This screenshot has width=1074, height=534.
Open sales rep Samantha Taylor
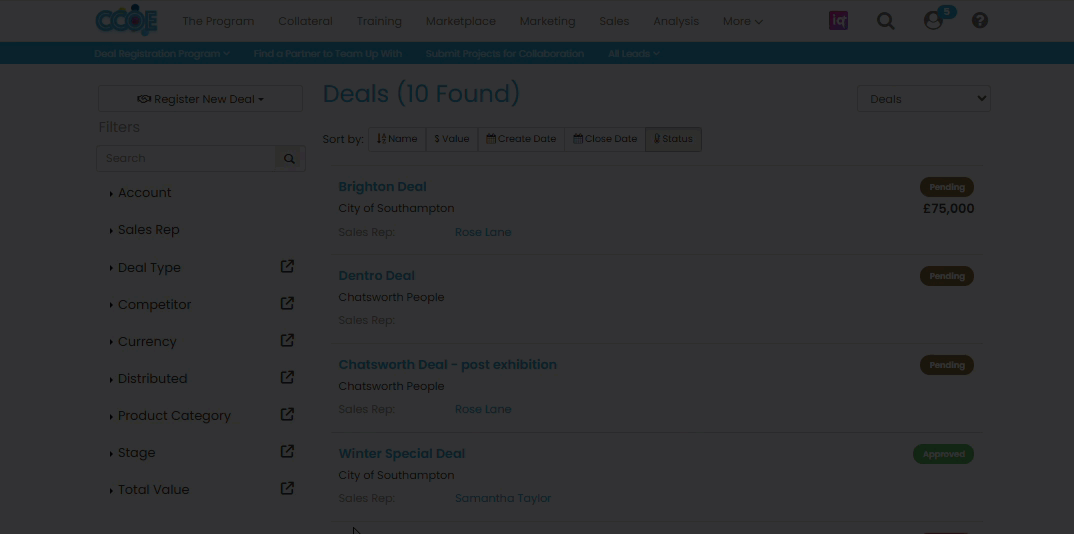click(x=503, y=498)
